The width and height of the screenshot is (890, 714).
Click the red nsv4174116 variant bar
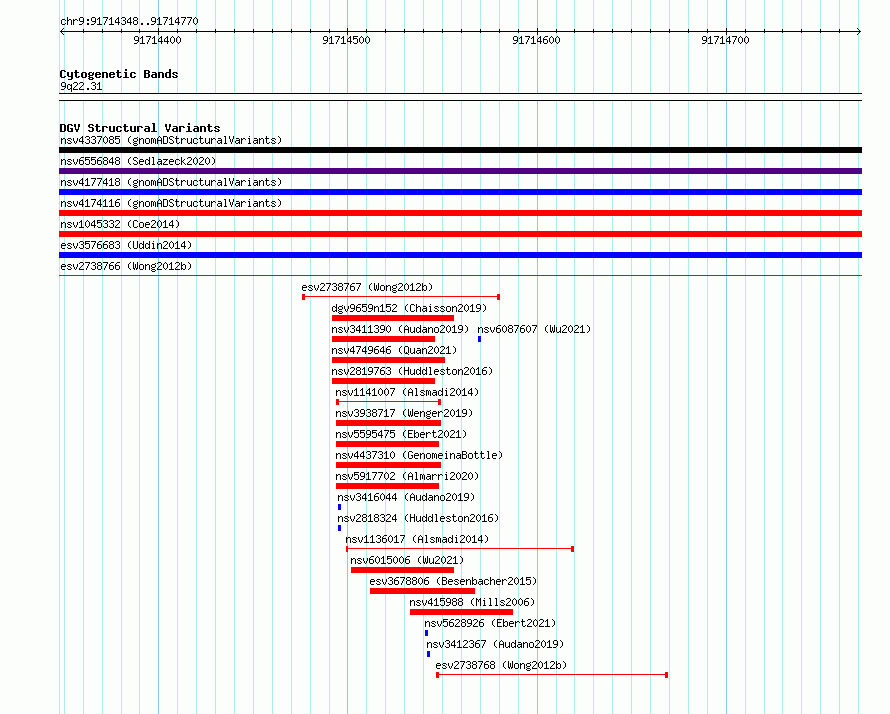click(460, 213)
